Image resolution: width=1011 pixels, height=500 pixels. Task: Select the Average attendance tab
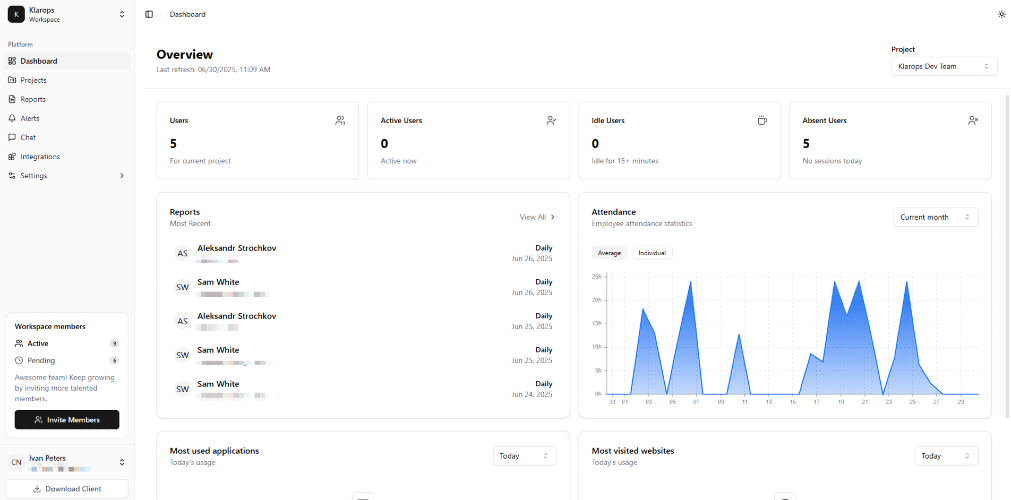coord(609,253)
